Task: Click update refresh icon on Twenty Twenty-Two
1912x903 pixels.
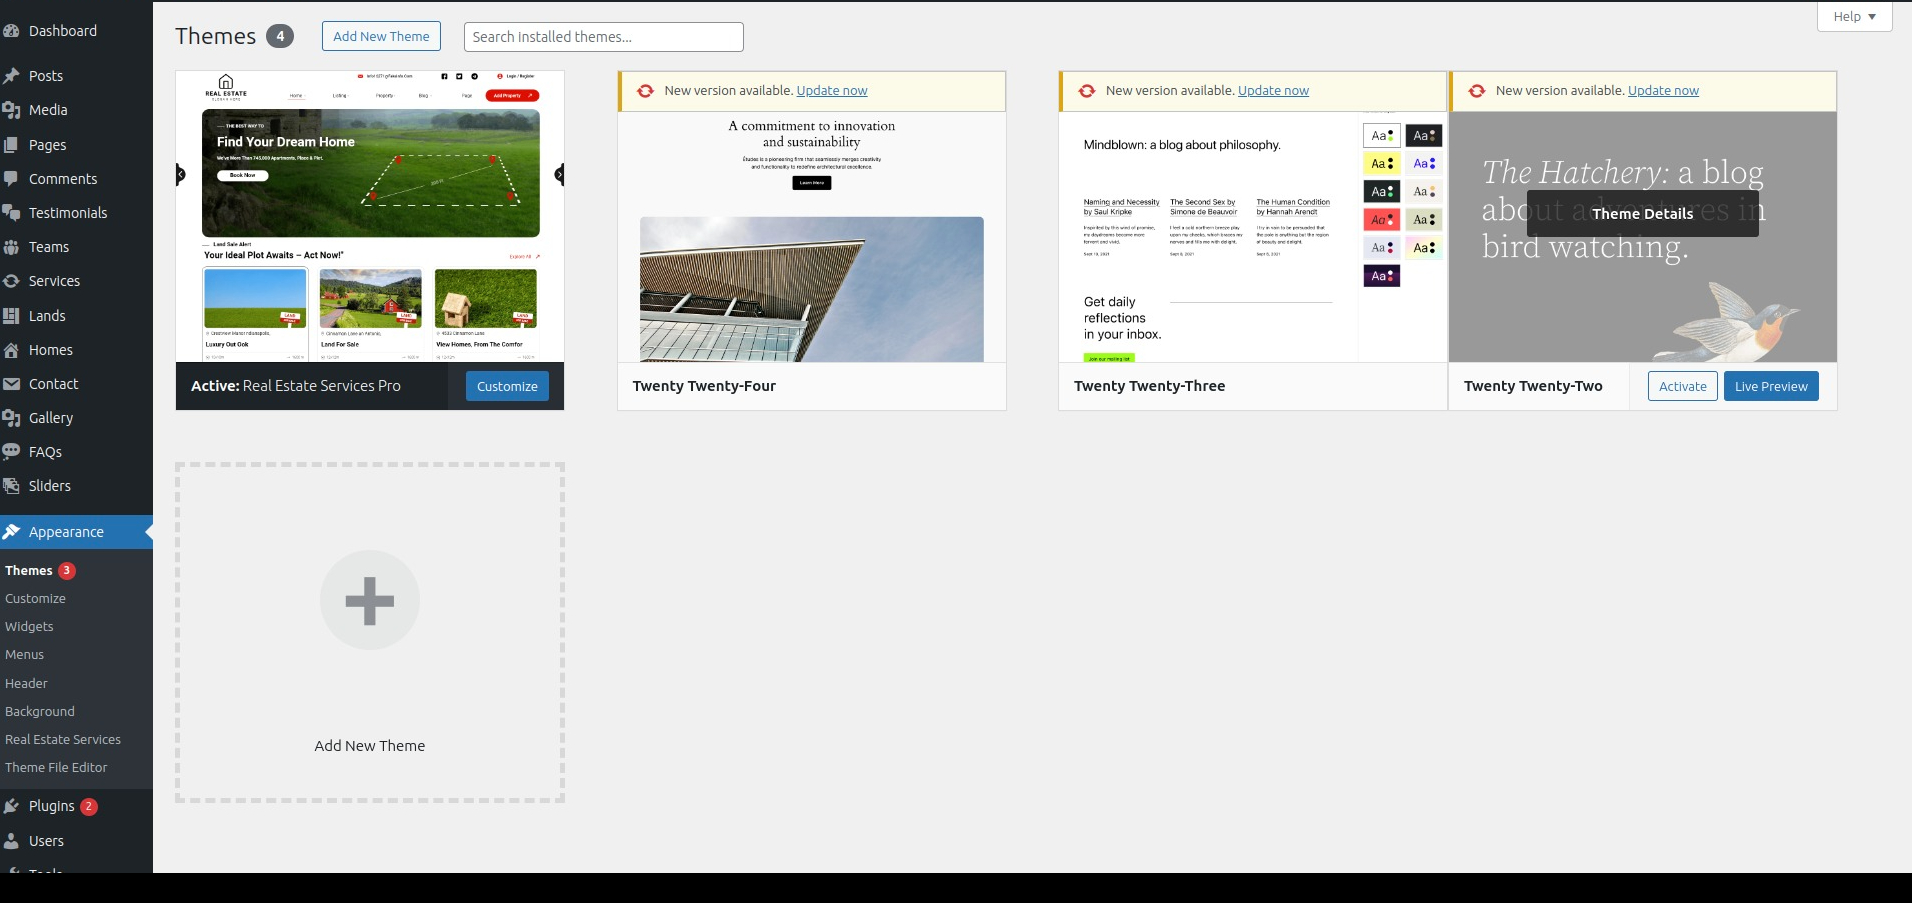Action: click(1477, 91)
